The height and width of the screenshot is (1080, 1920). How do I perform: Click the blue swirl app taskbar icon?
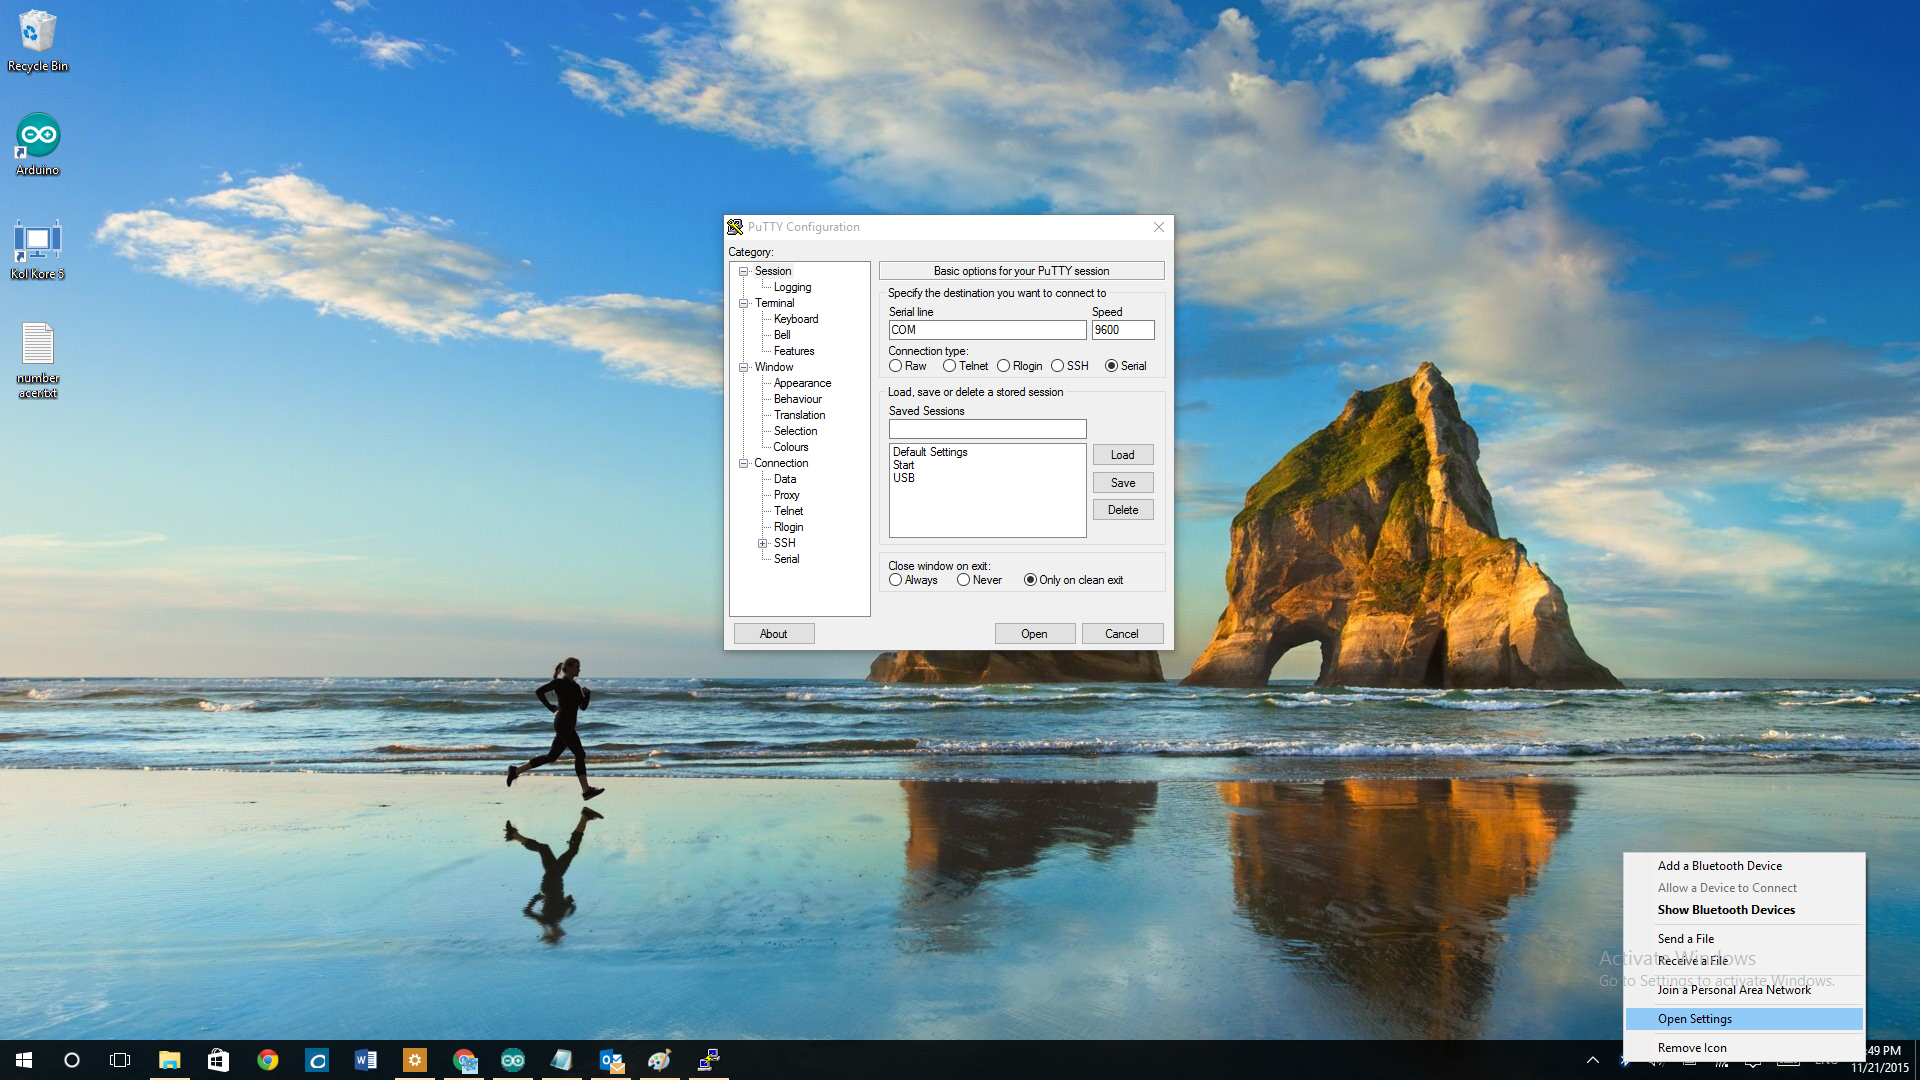click(317, 1060)
